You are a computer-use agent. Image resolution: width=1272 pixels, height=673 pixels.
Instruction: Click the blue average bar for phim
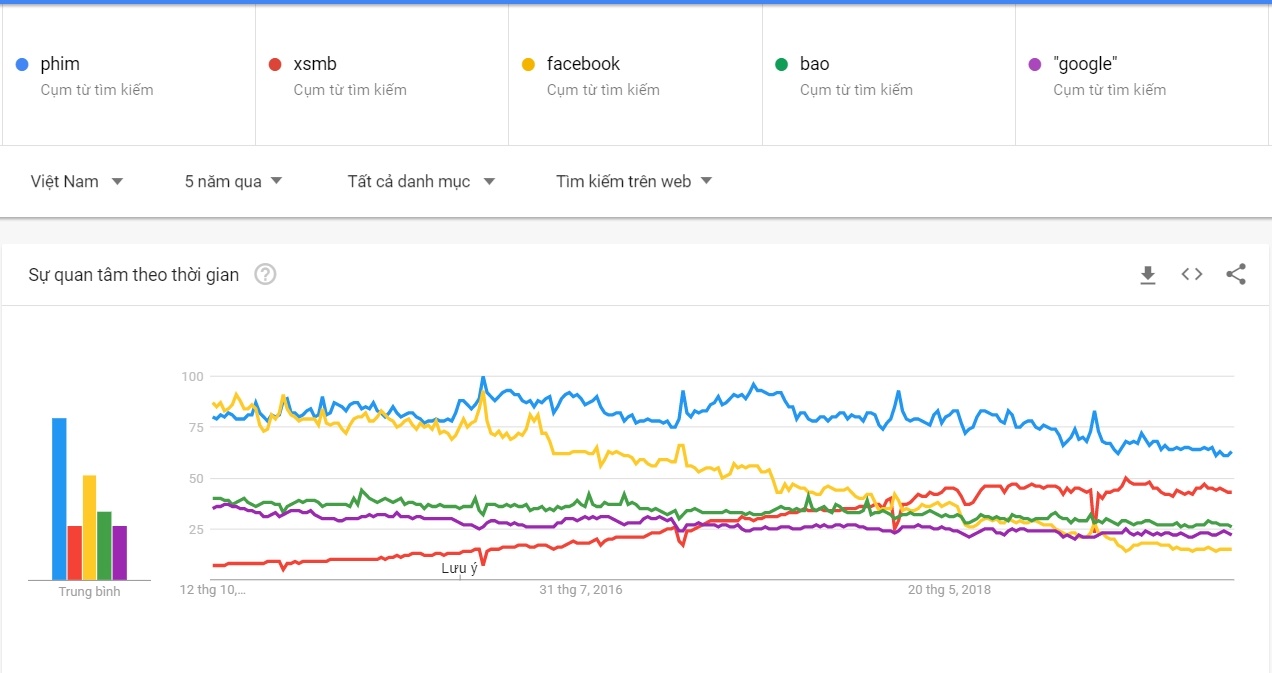coord(59,495)
